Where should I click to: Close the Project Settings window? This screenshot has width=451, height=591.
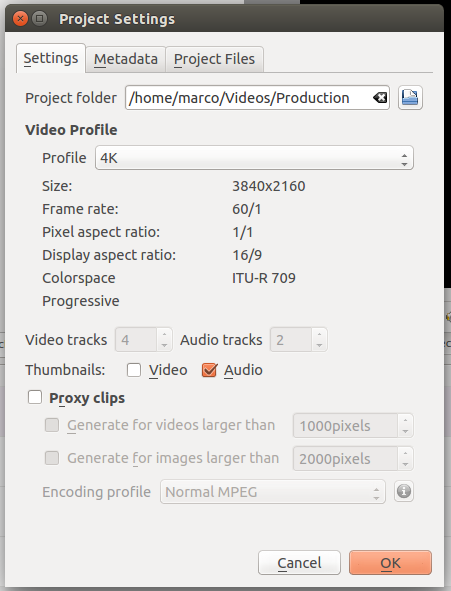coord(20,18)
